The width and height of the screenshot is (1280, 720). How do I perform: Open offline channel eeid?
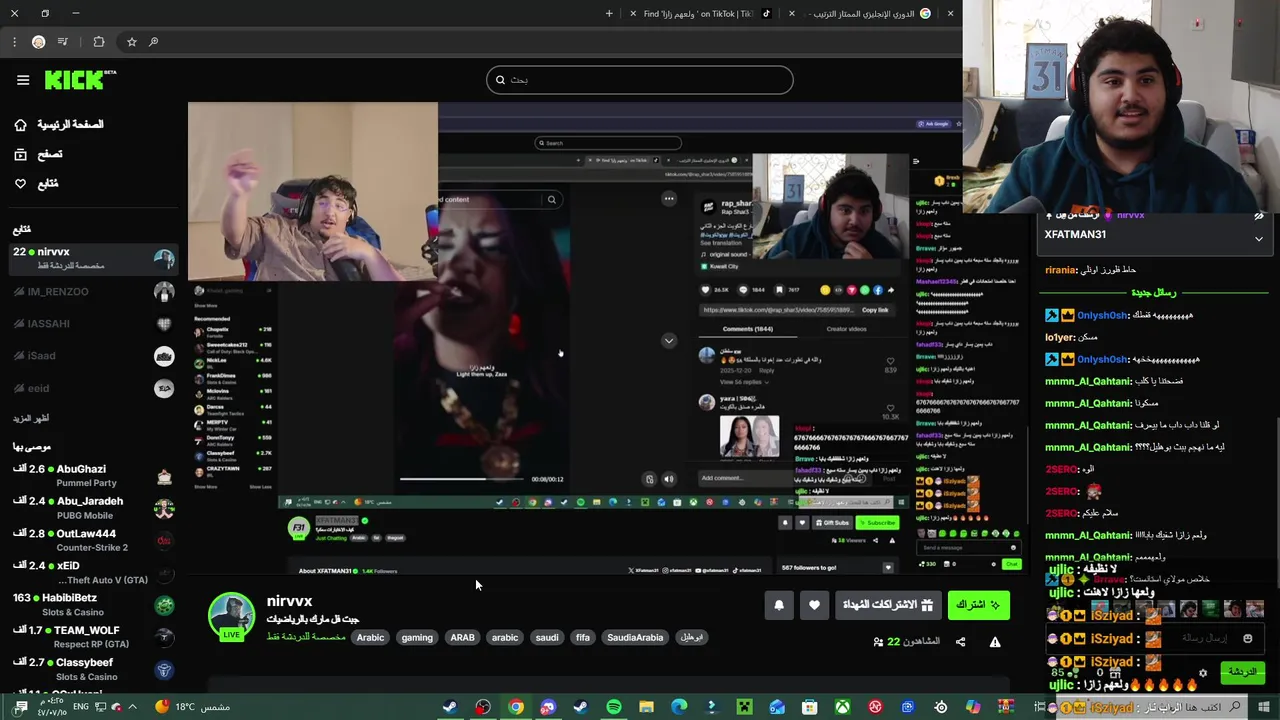click(92, 388)
